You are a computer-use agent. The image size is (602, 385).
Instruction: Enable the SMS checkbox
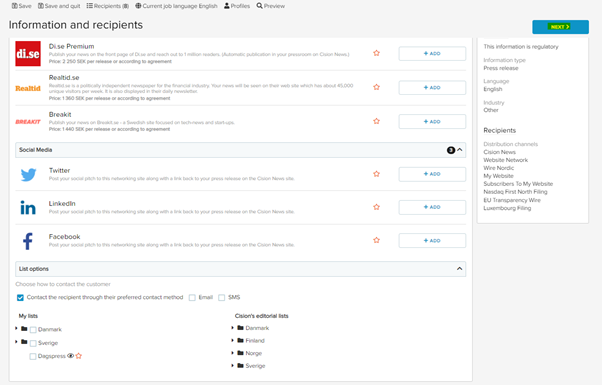[x=222, y=297]
